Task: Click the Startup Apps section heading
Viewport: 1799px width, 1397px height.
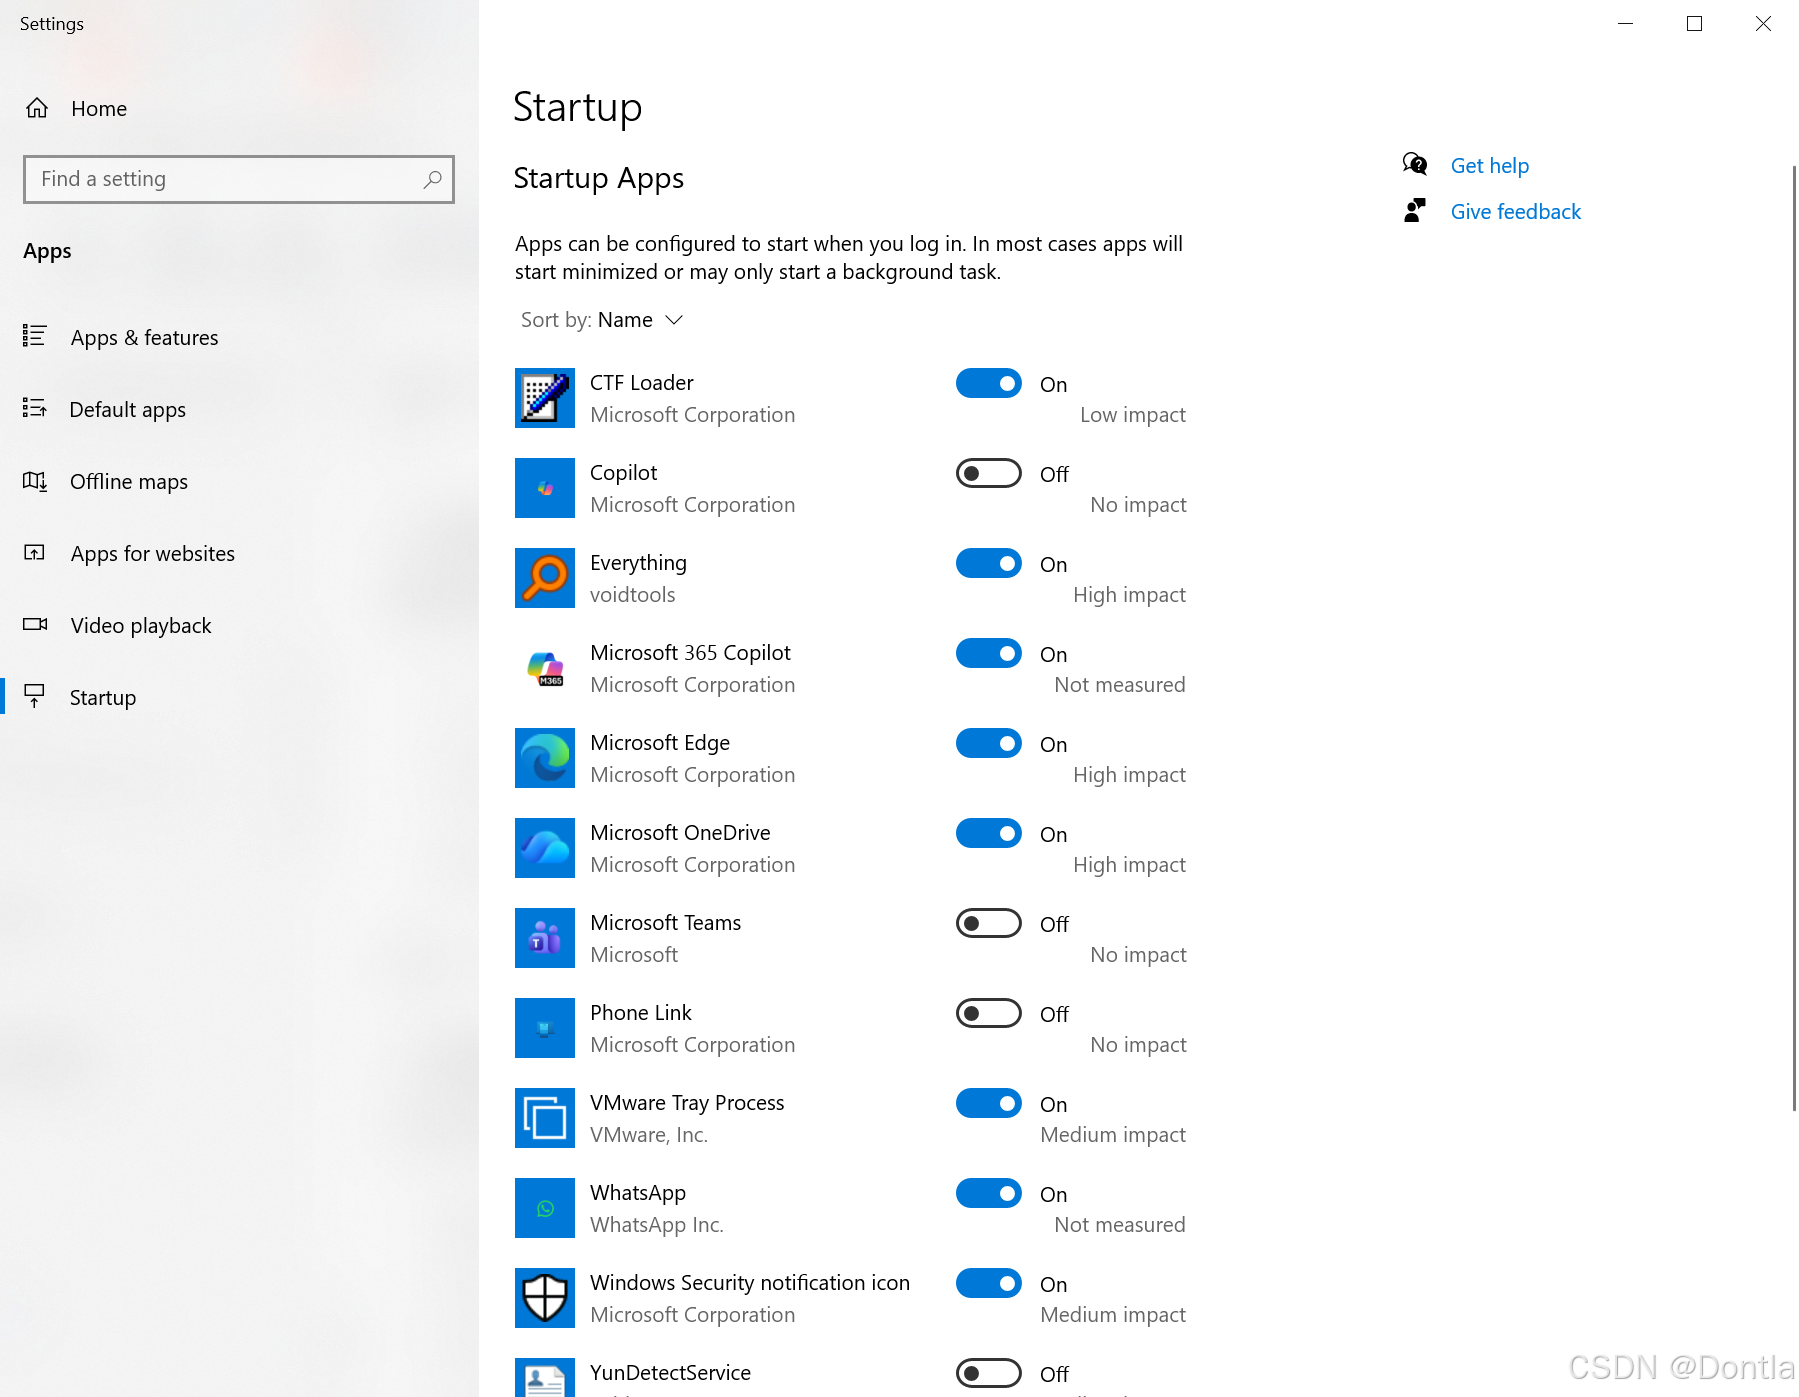Action: 598,178
